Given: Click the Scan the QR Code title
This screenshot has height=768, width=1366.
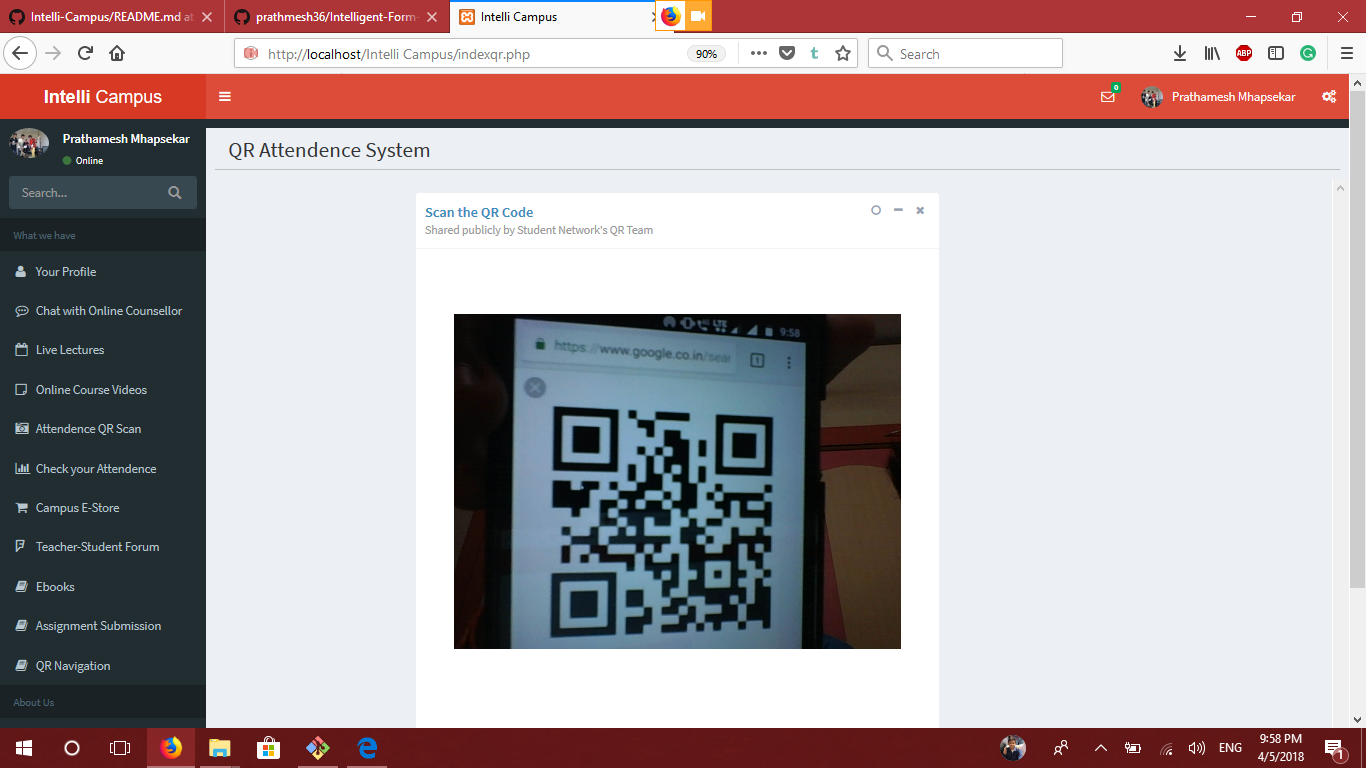Looking at the screenshot, I should [x=479, y=212].
